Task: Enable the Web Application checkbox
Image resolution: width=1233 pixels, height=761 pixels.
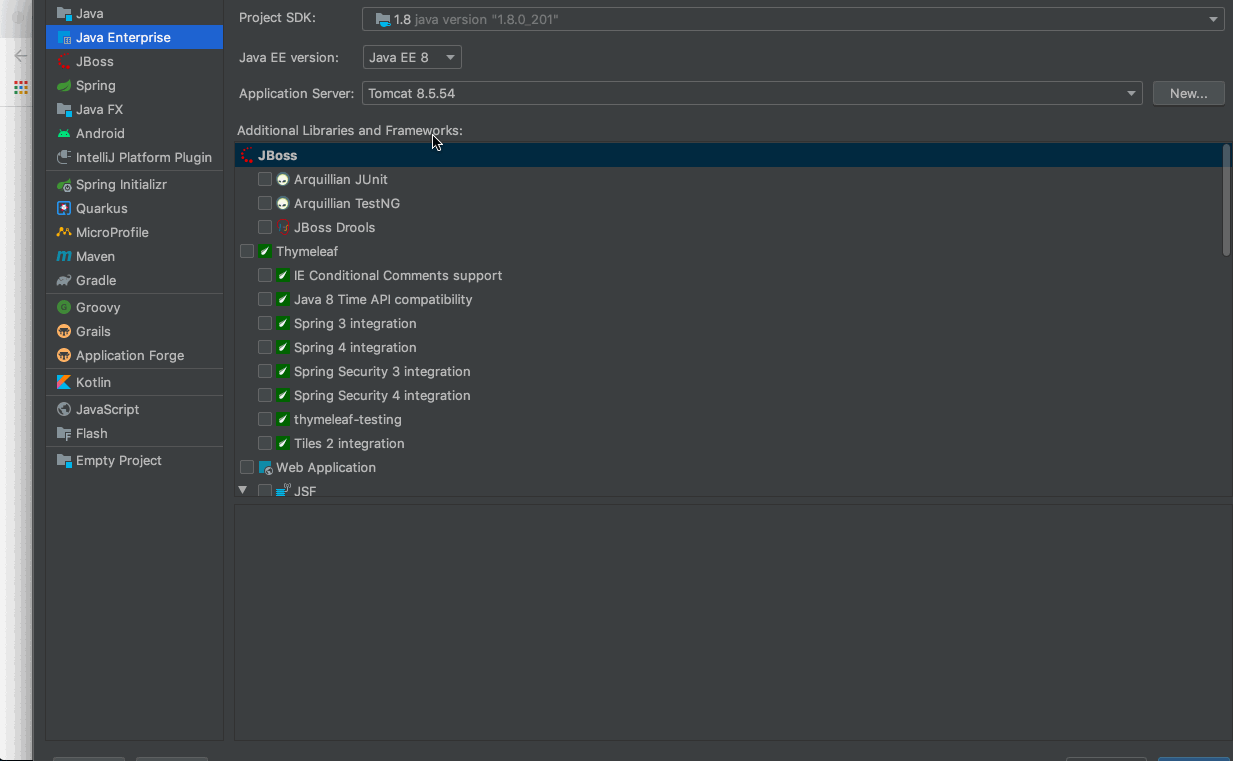Action: (247, 468)
